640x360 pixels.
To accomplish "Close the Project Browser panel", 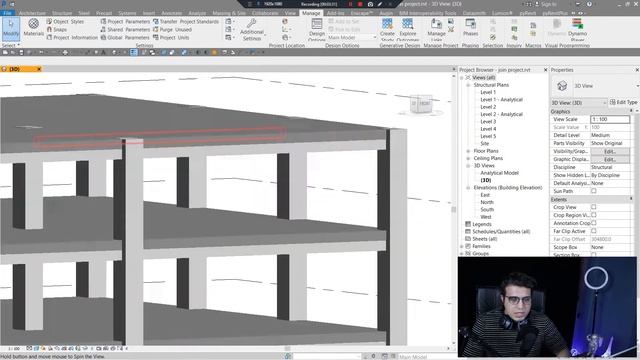I will [x=545, y=70].
